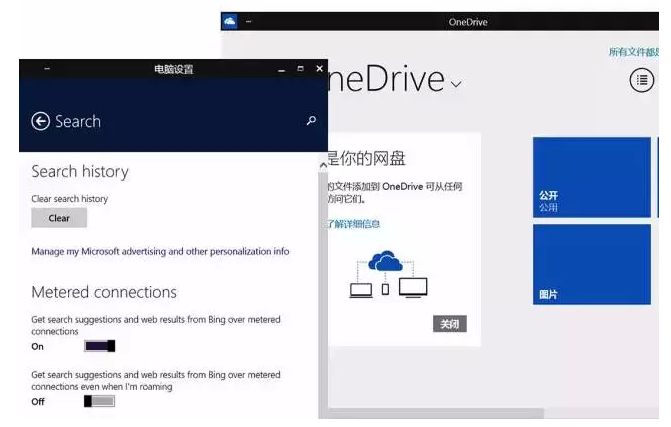Click the 关闭 button in OneDrive card
Viewport: 671px width, 427px height.
(450, 324)
